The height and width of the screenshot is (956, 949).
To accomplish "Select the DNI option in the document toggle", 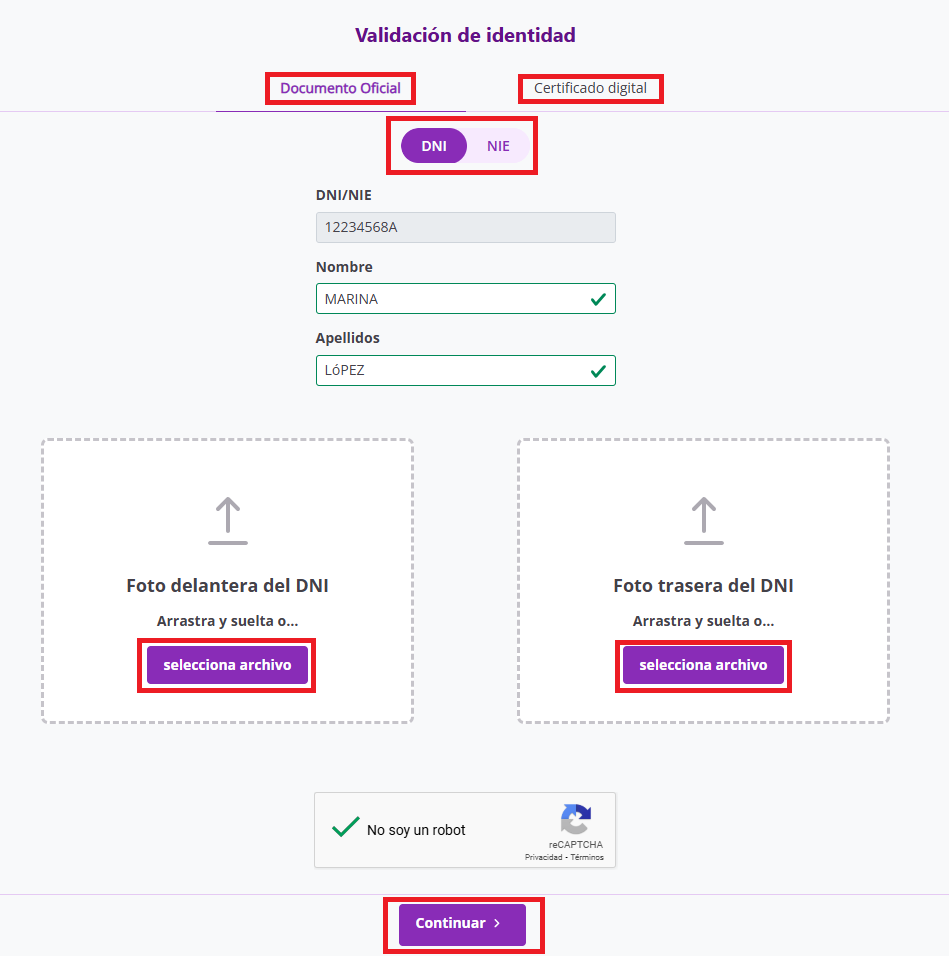I will 433,145.
